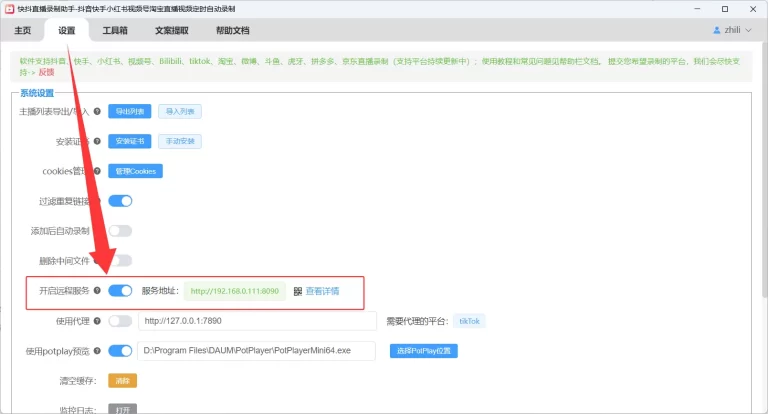Click the zhili user avatar icon
The image size is (768, 414).
click(717, 30)
